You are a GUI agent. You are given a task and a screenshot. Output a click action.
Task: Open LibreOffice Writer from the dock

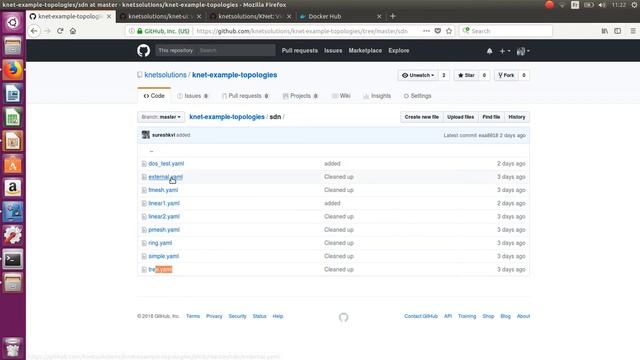pos(13,94)
